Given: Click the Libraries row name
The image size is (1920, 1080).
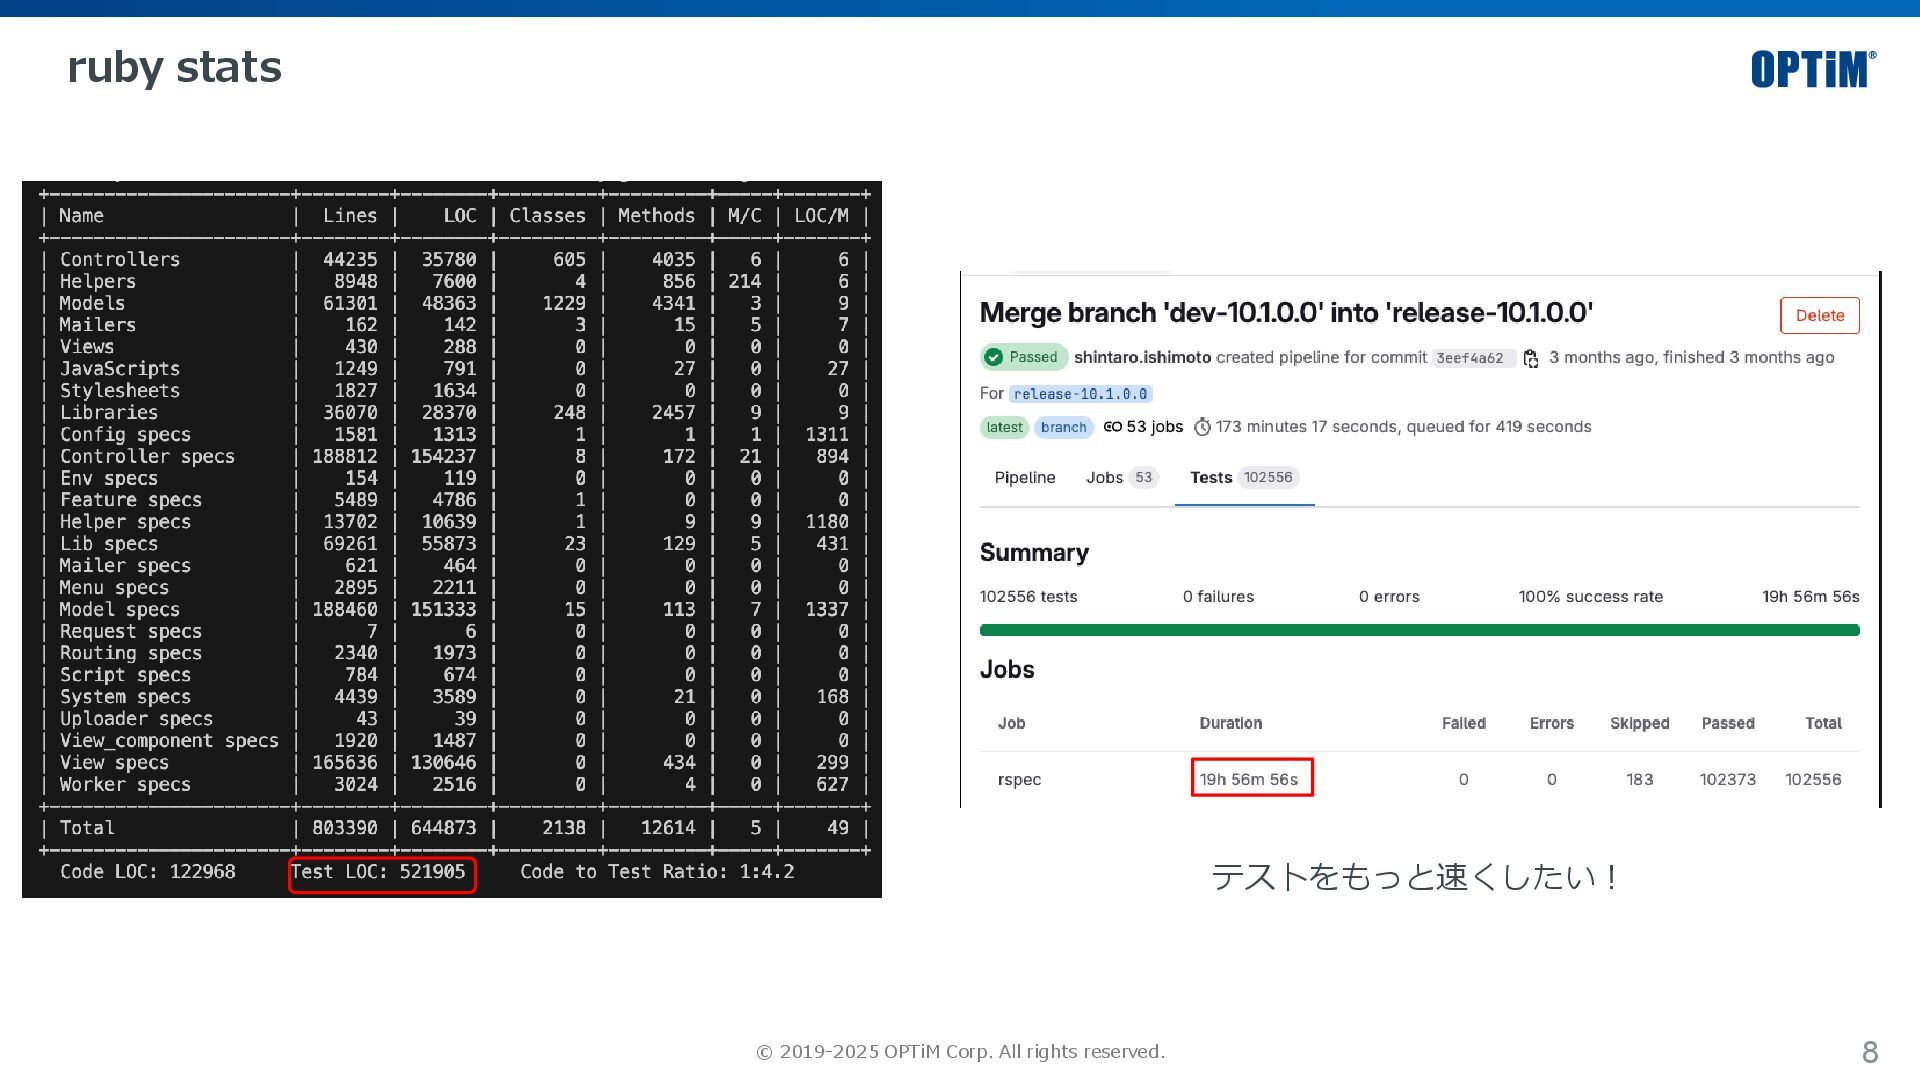Looking at the screenshot, I should (x=108, y=412).
